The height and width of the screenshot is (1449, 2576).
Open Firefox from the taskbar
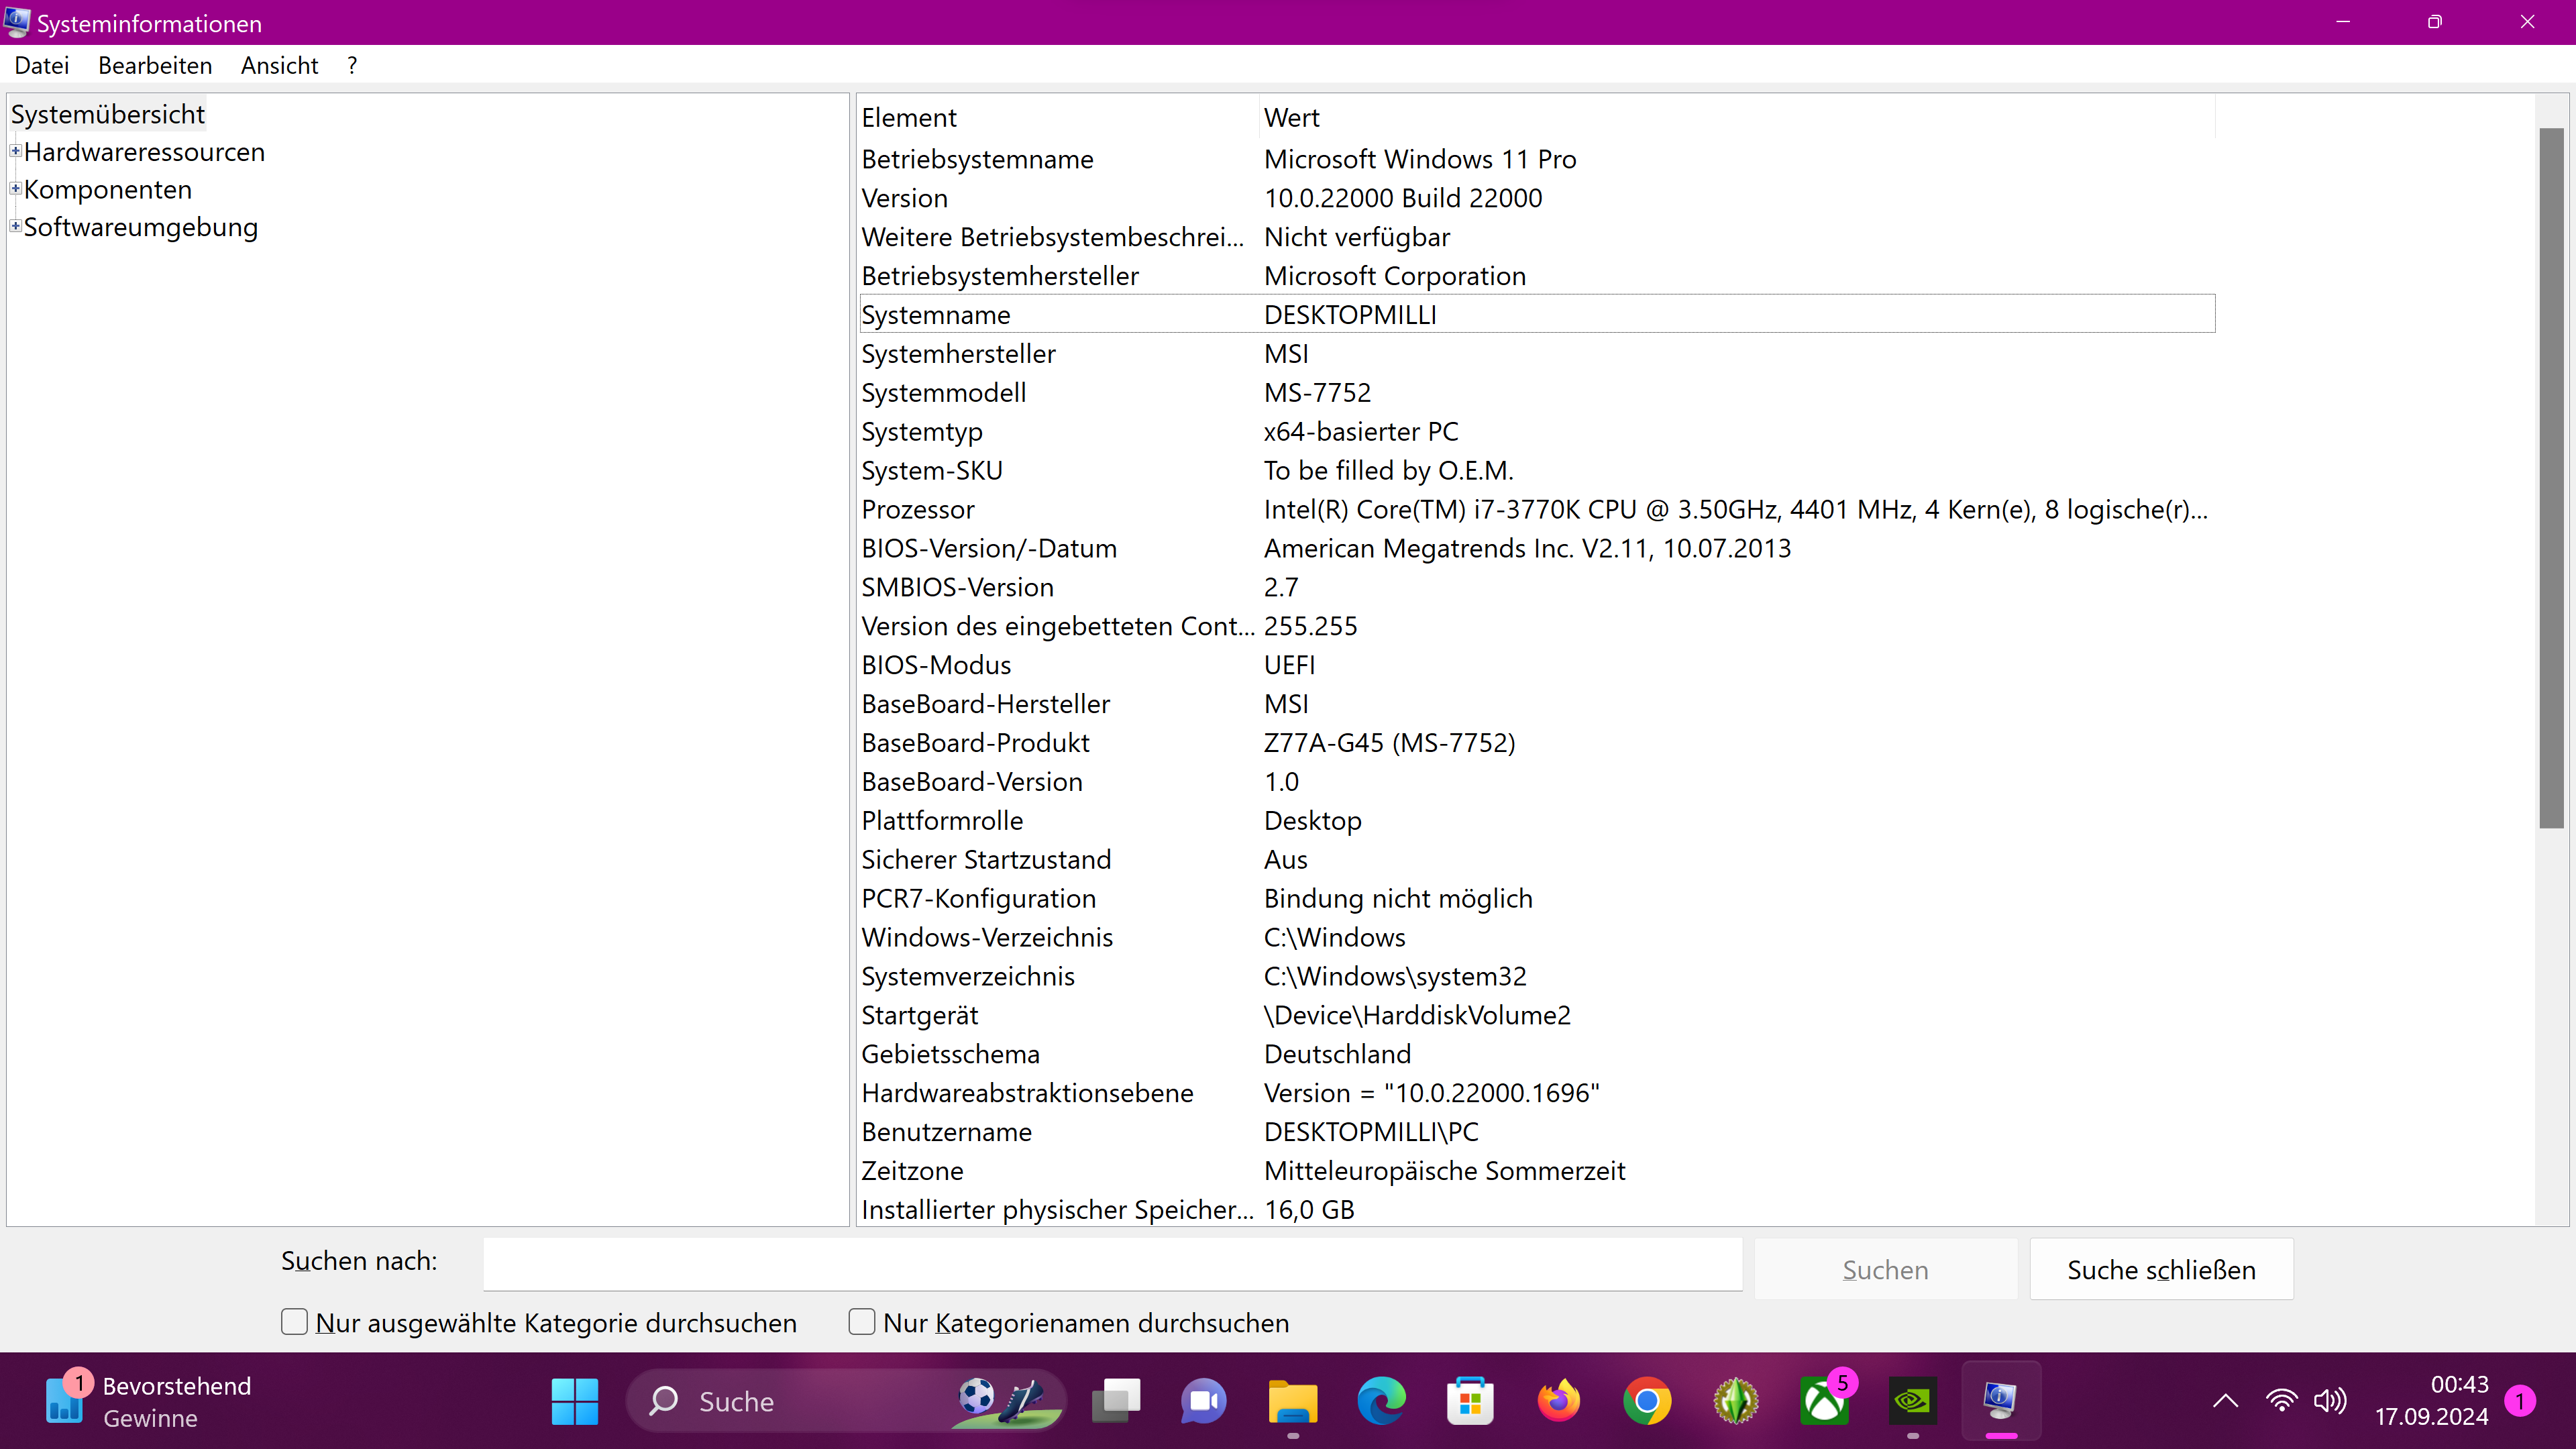pyautogui.click(x=1559, y=1400)
